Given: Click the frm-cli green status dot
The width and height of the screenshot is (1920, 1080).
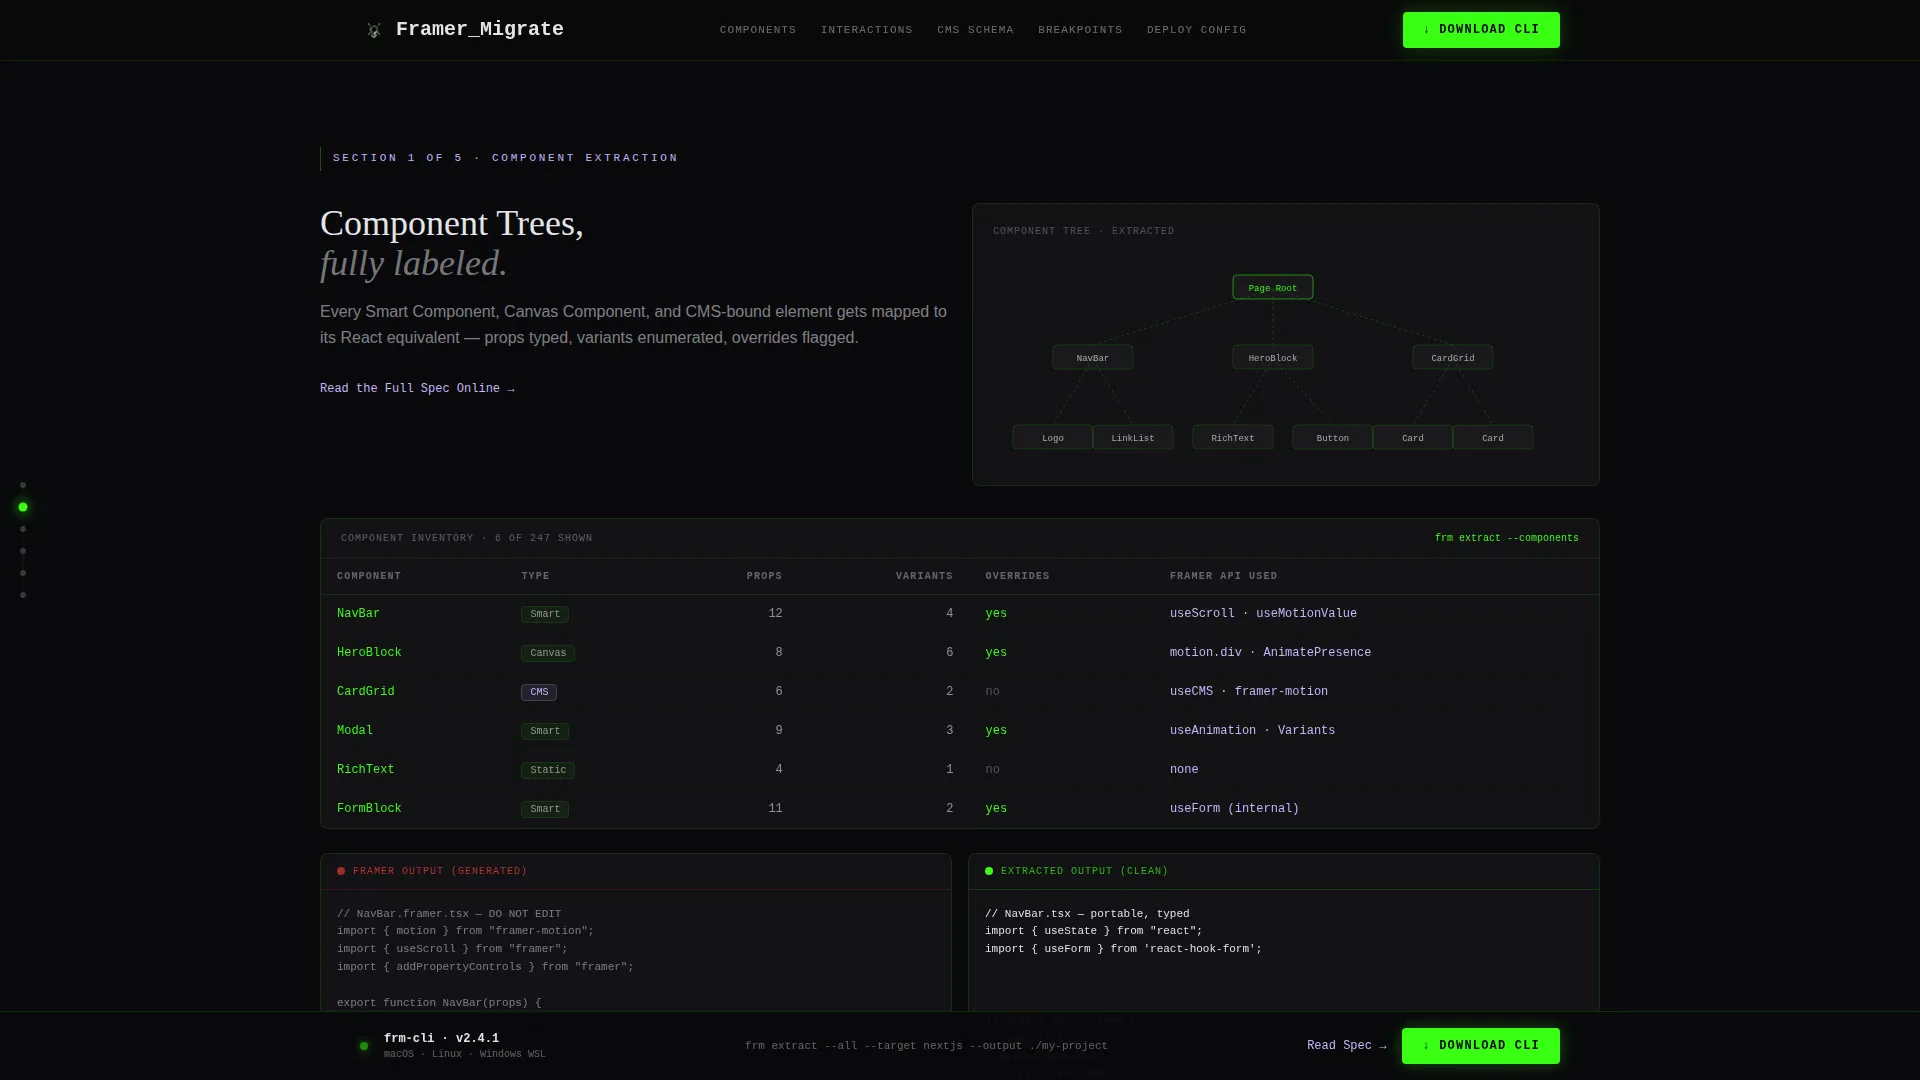Looking at the screenshot, I should tap(364, 1046).
